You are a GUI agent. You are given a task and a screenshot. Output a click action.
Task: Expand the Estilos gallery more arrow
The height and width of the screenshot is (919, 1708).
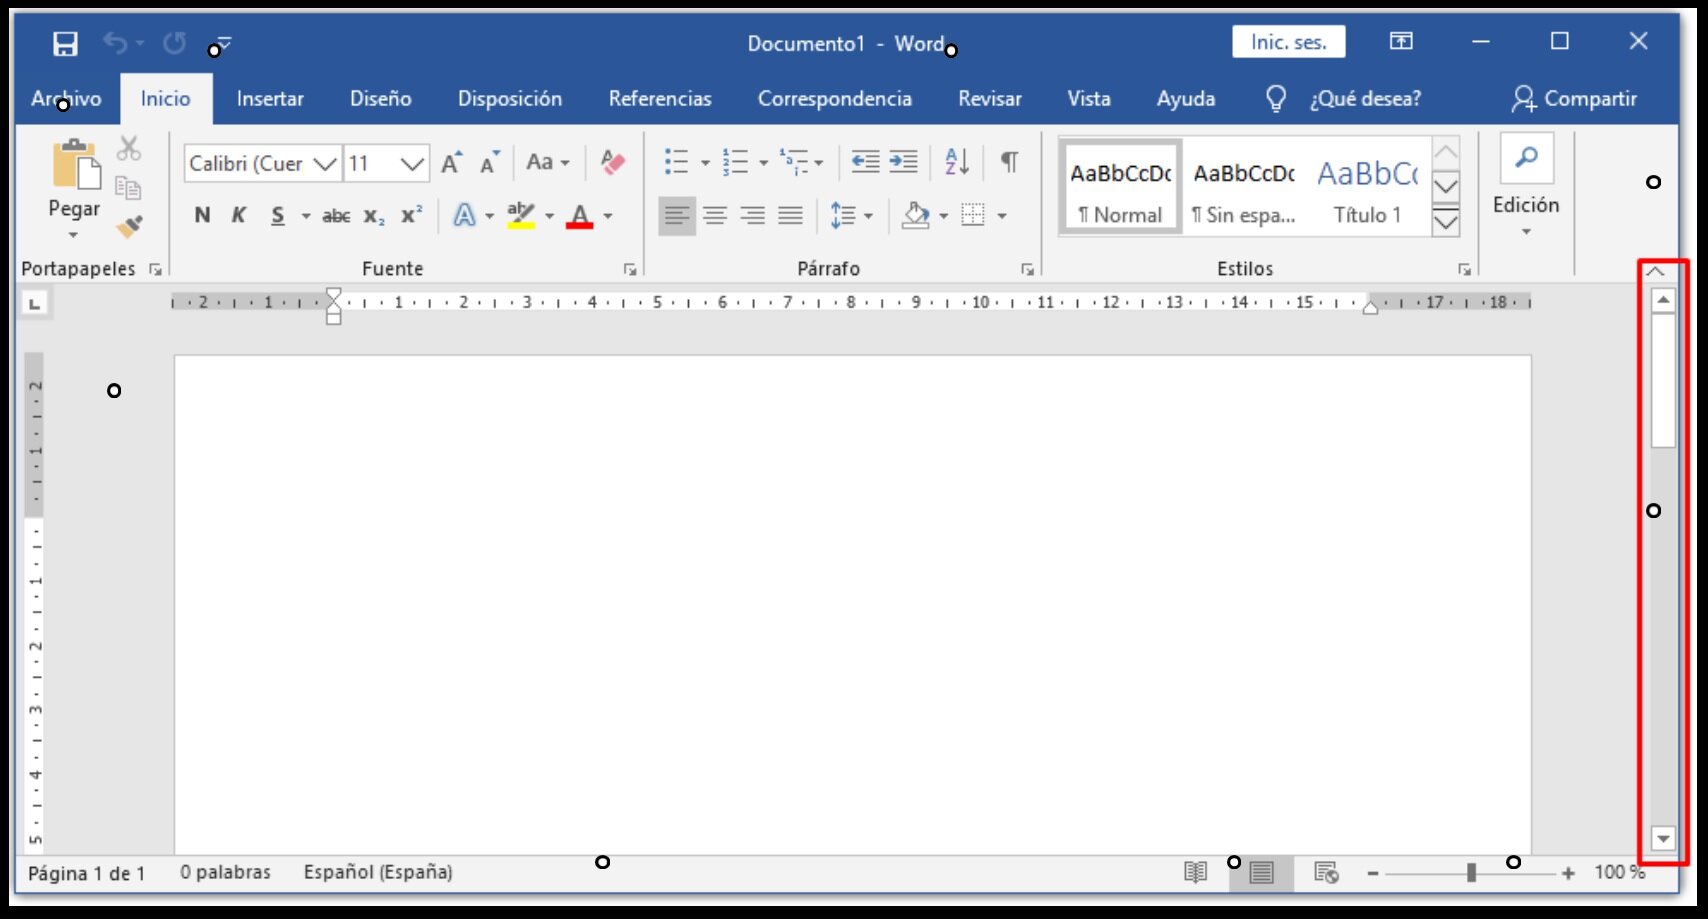[1446, 221]
